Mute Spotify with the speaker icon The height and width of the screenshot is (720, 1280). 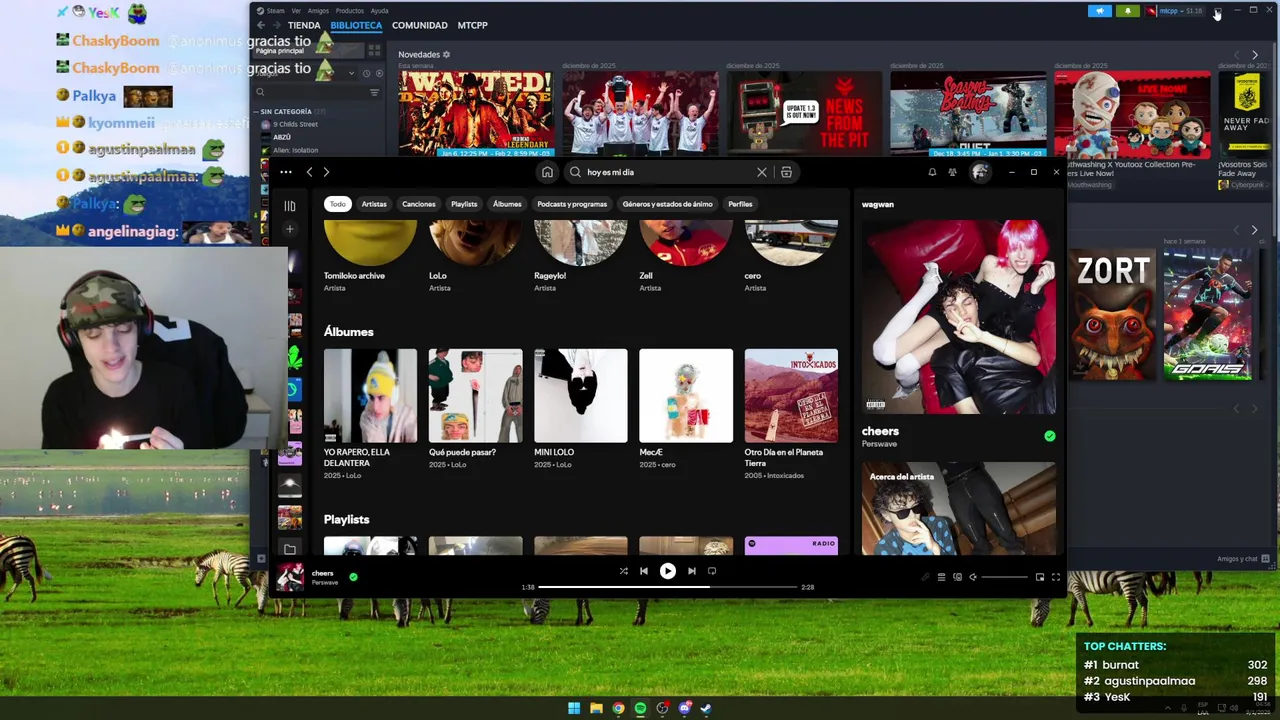pos(973,577)
